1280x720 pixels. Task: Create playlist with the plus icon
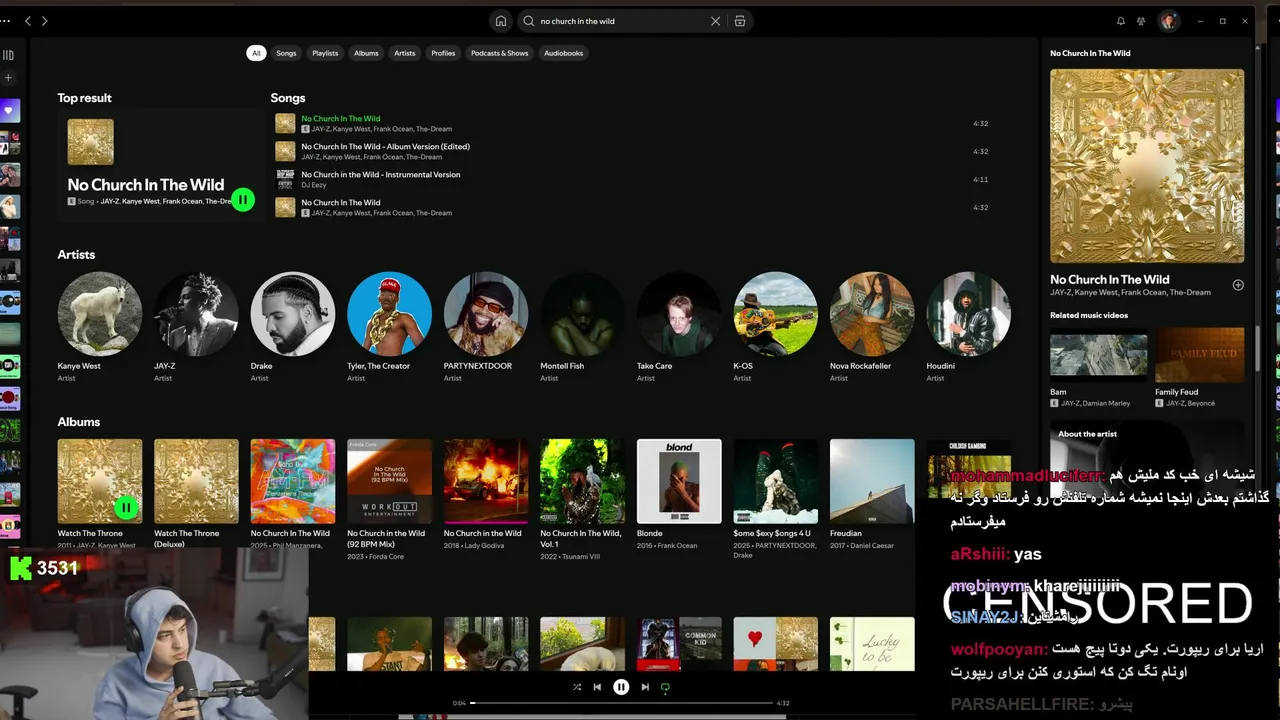click(x=8, y=78)
